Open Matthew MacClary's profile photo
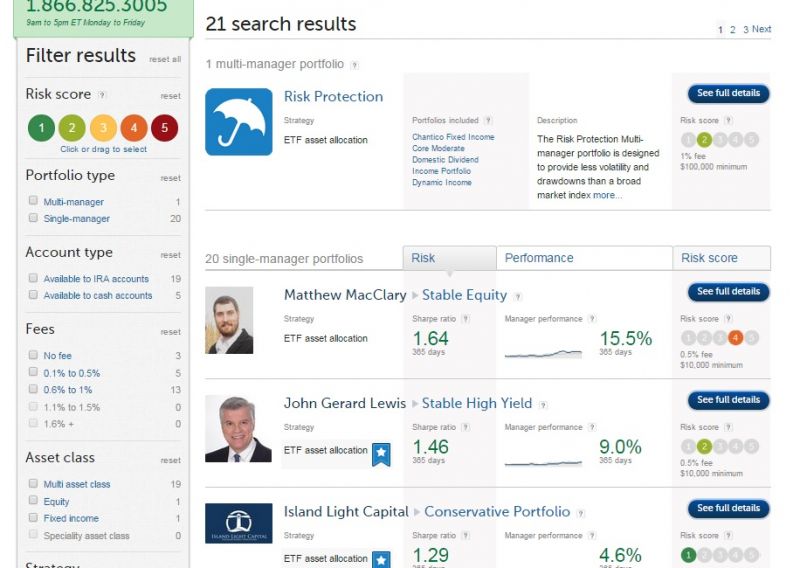The image size is (800, 568). pos(229,320)
